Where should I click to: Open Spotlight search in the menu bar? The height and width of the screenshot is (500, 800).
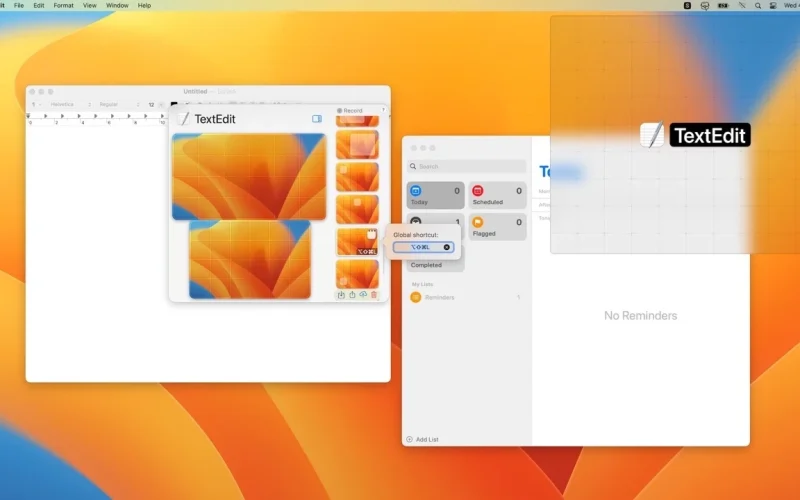click(x=758, y=5)
